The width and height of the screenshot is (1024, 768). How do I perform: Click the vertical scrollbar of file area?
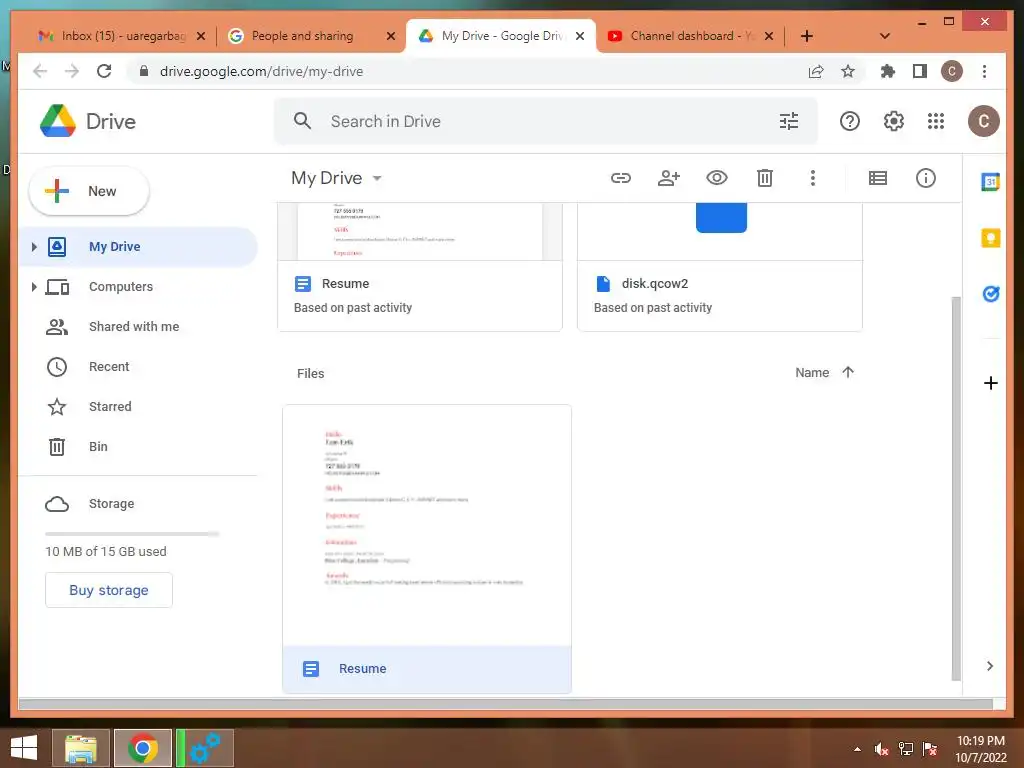click(956, 488)
